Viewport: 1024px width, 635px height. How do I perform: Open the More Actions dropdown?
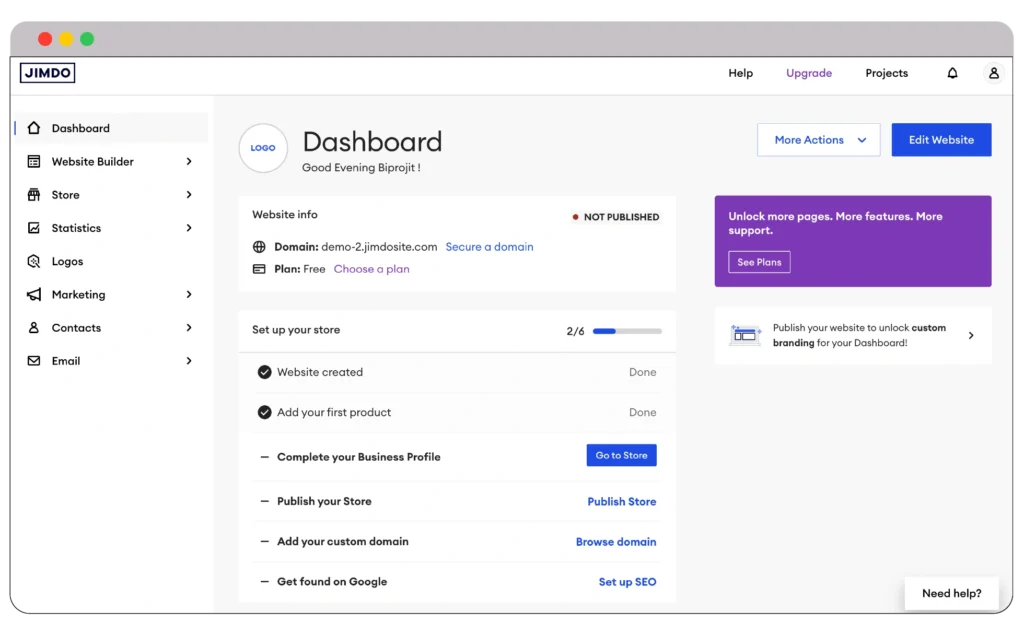coord(818,139)
